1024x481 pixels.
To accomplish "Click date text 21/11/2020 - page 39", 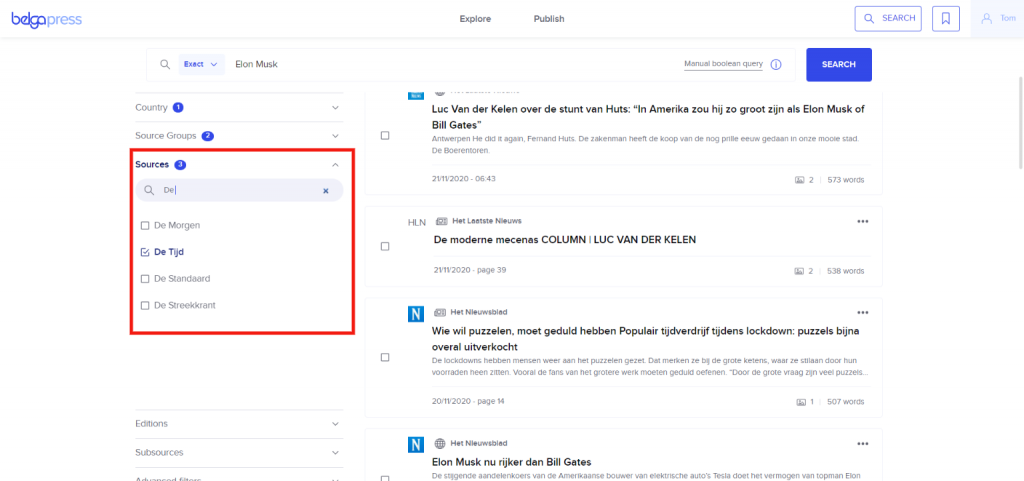I will click(469, 270).
